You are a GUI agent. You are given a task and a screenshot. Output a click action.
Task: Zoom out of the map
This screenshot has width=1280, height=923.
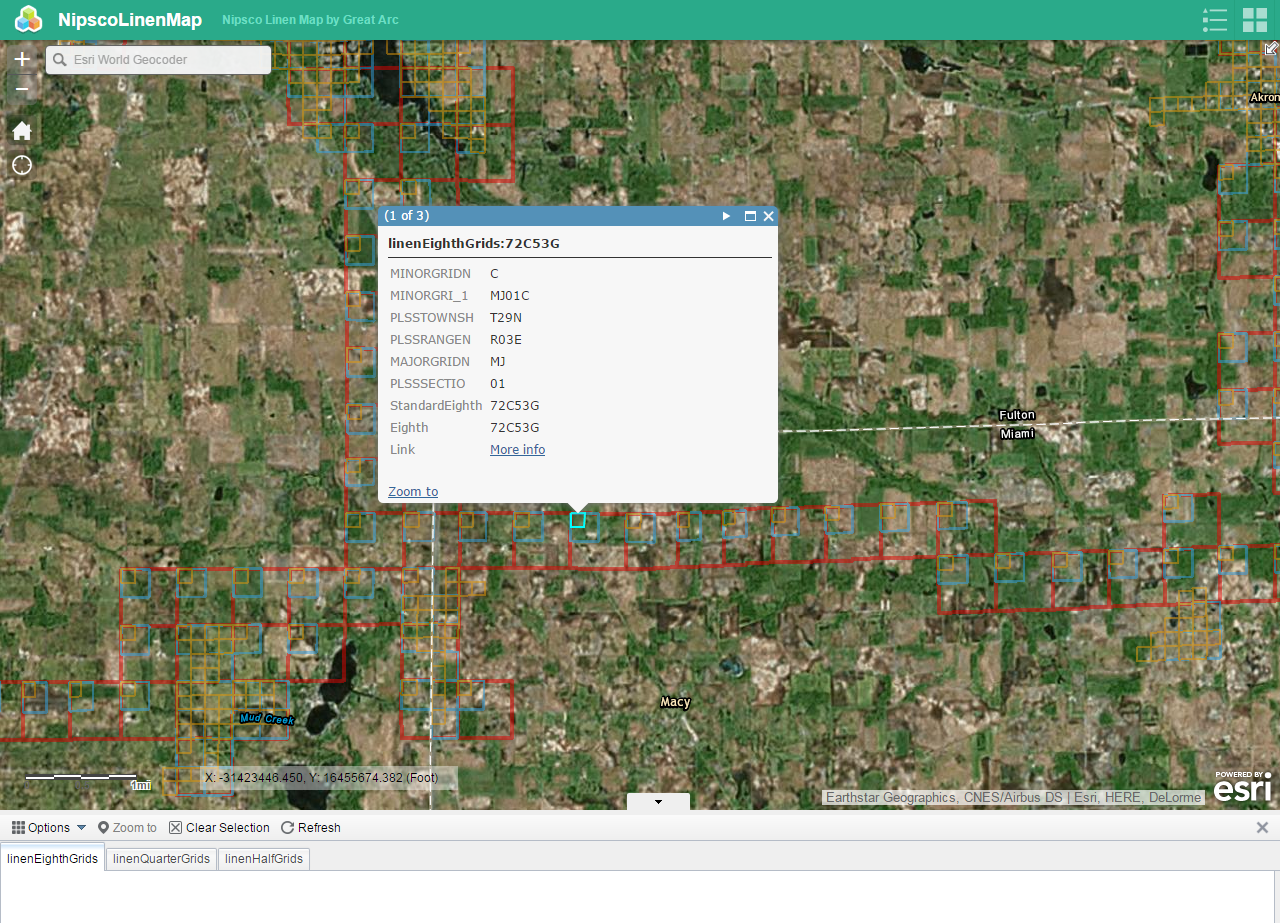pyautogui.click(x=22, y=89)
